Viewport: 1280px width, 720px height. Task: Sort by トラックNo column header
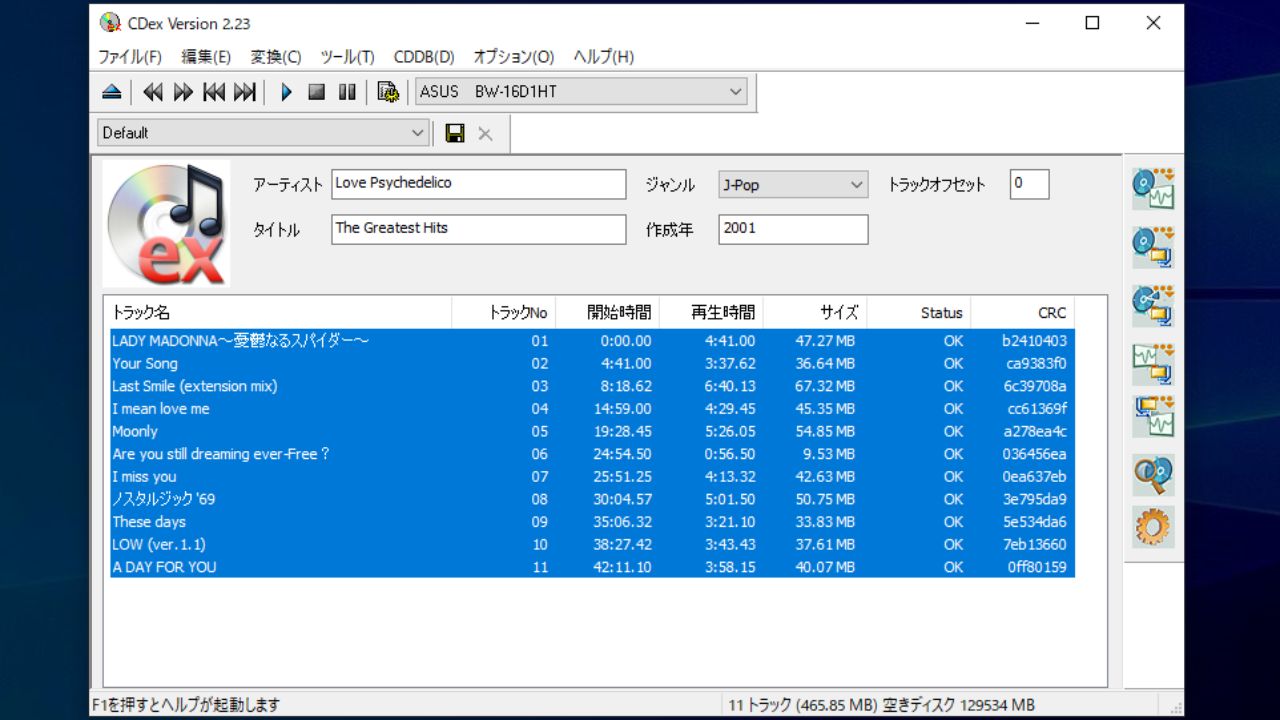(504, 313)
